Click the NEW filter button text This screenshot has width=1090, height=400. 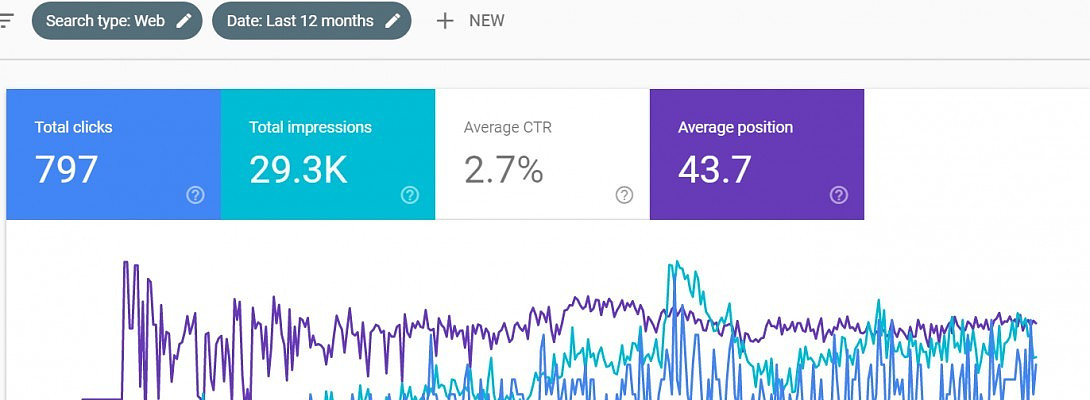coord(487,21)
